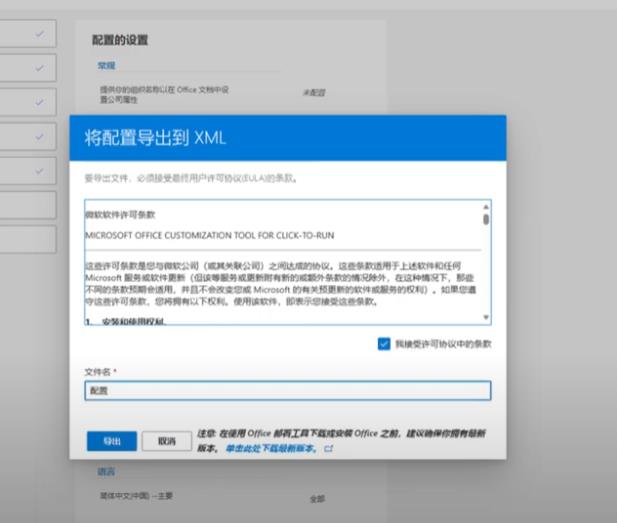This screenshot has height=523, width=617.
Task: Focus the 文件名 file name field
Action: pyautogui.click(x=288, y=390)
